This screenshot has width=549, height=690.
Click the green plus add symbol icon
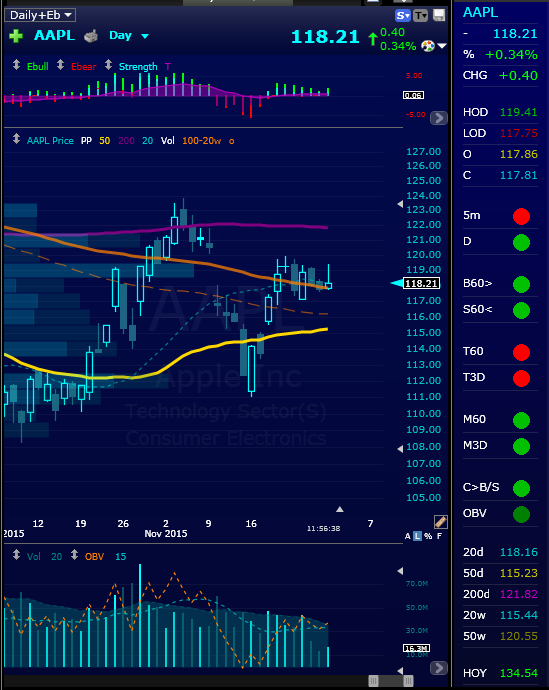coord(16,36)
